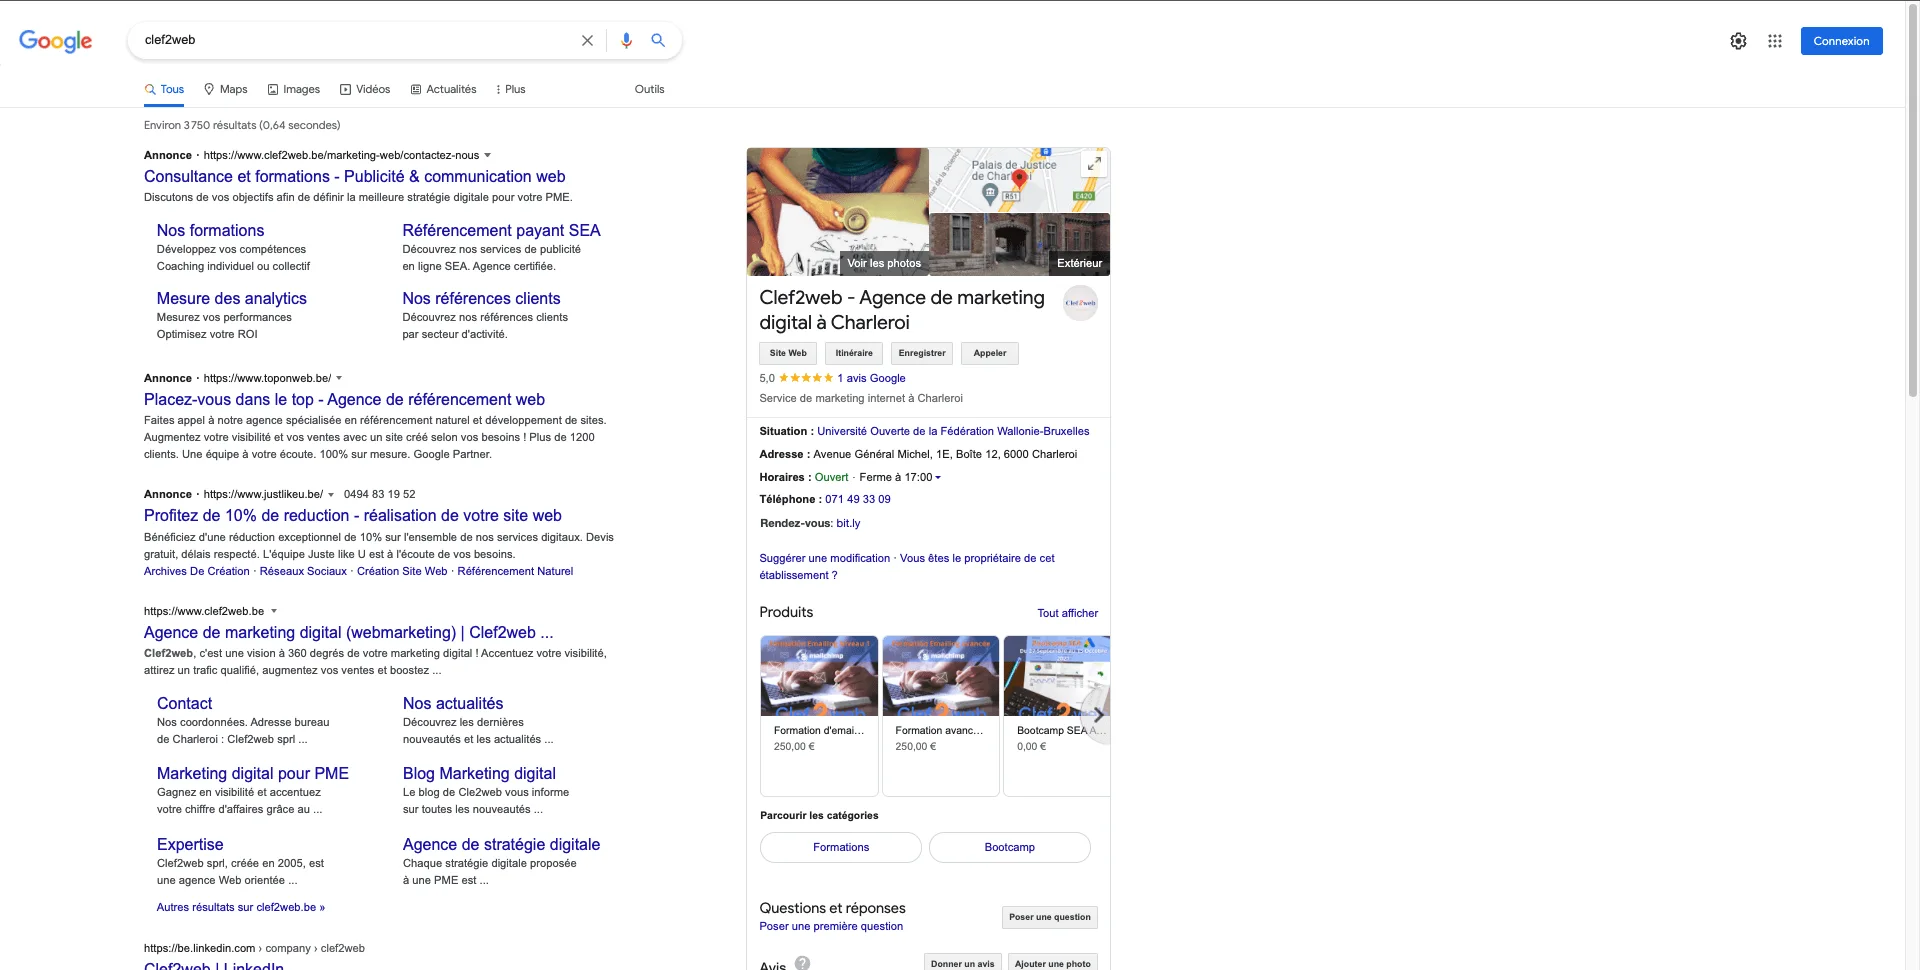Open 'Nos références clients' sitelink
Viewport: 1920px width, 970px height.
click(x=481, y=299)
